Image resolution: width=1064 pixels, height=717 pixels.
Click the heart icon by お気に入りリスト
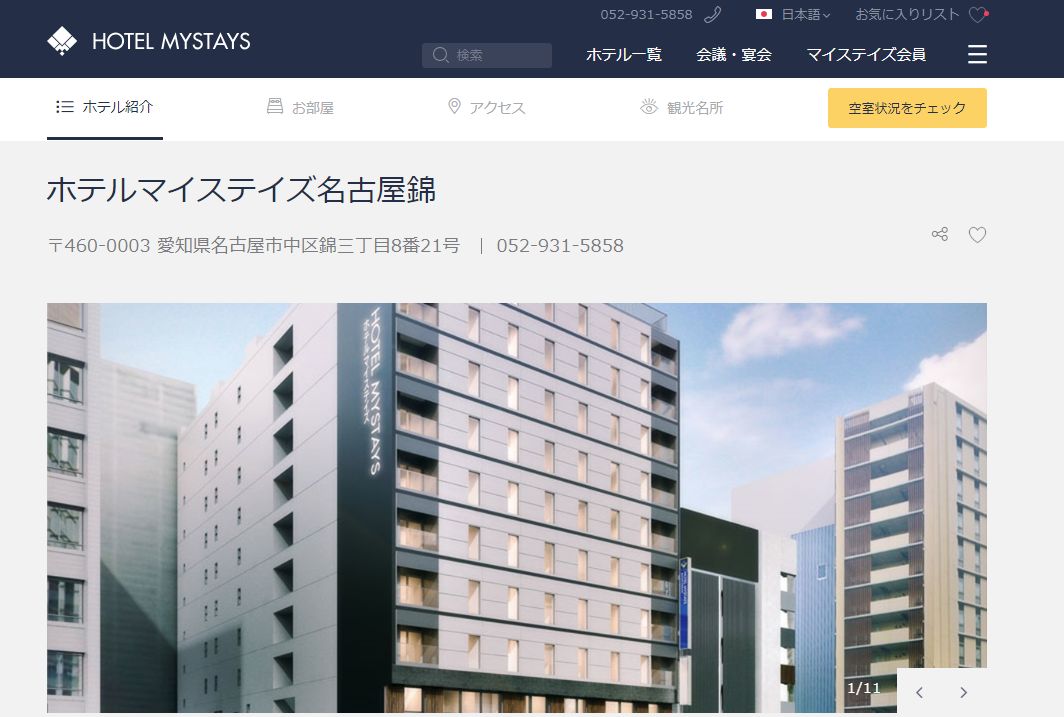978,14
